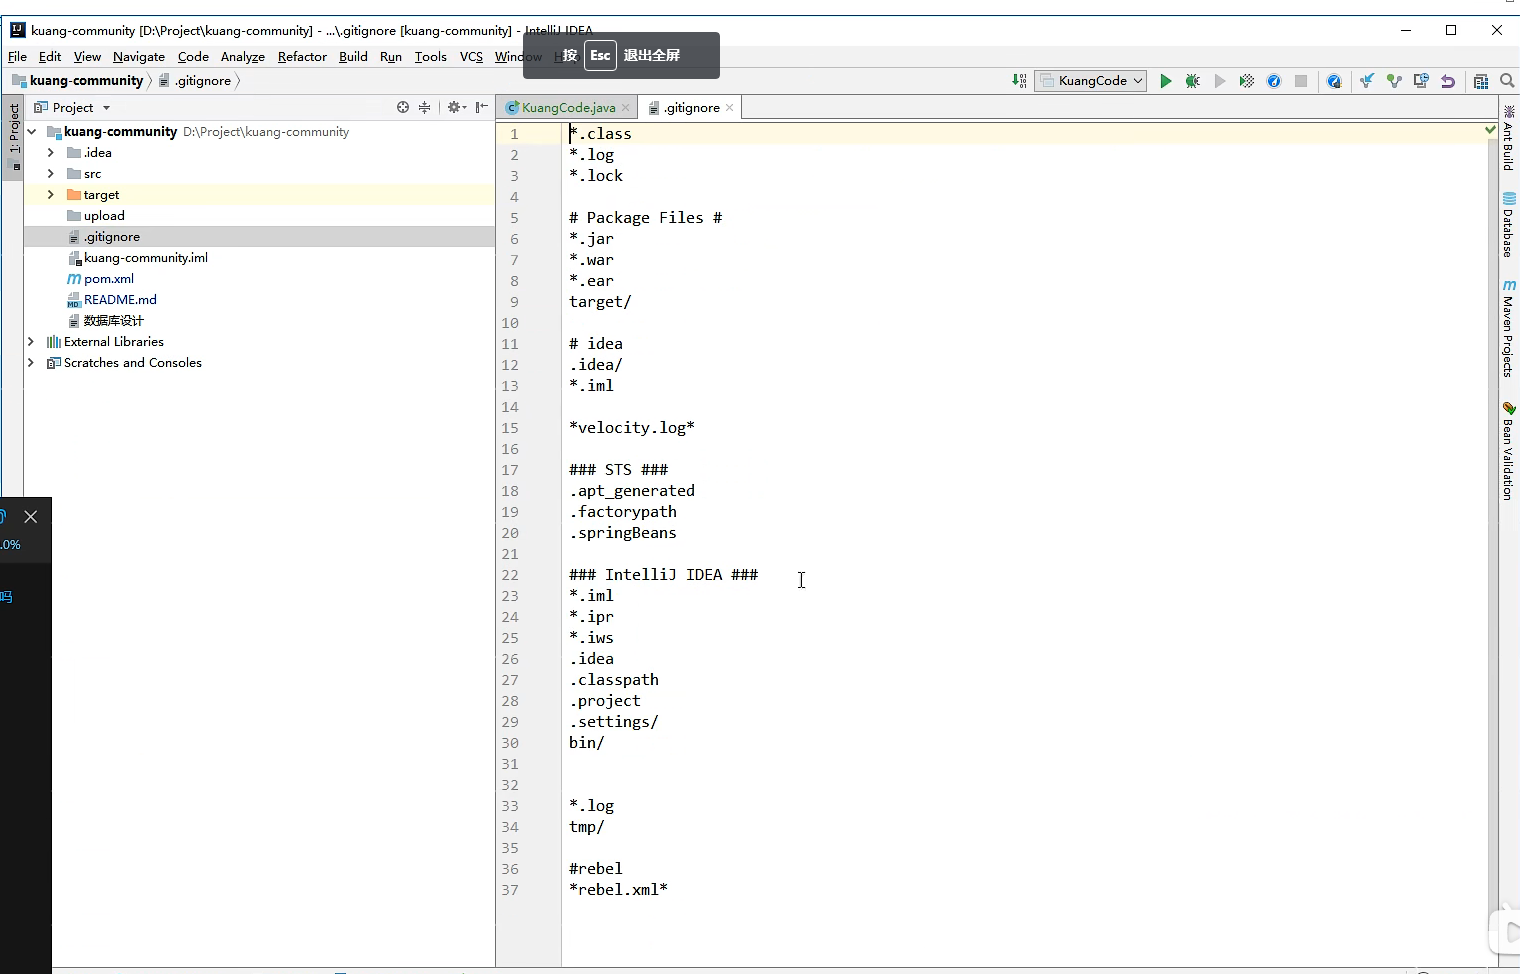Open Search Everywhere magnifier icon
The width and height of the screenshot is (1520, 974).
coord(1507,81)
